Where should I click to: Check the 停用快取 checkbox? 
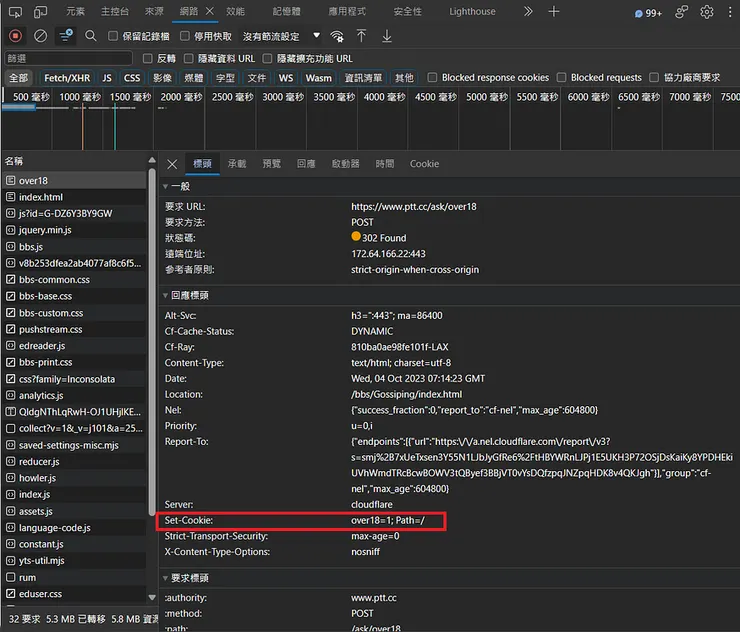click(x=182, y=36)
